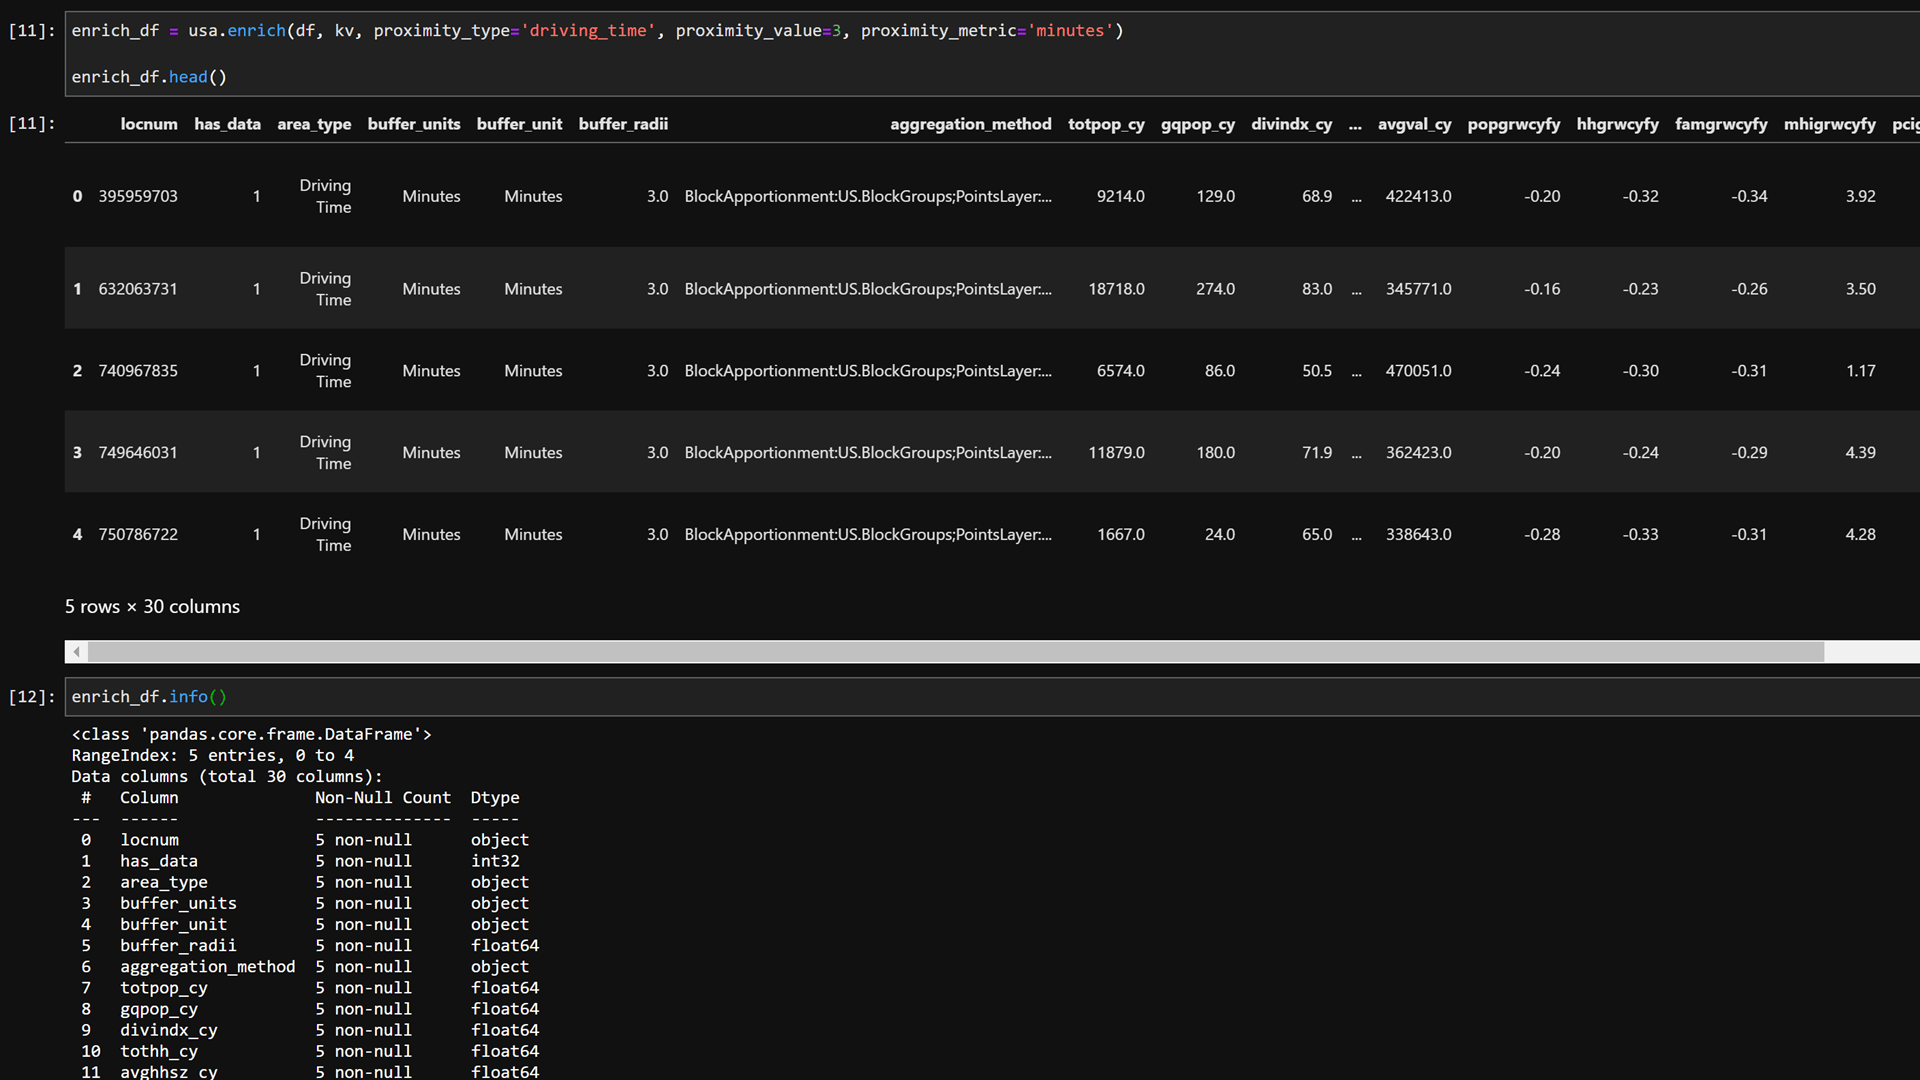The width and height of the screenshot is (1920, 1080).
Task: Select the aggregation_method column header
Action: [x=970, y=124]
